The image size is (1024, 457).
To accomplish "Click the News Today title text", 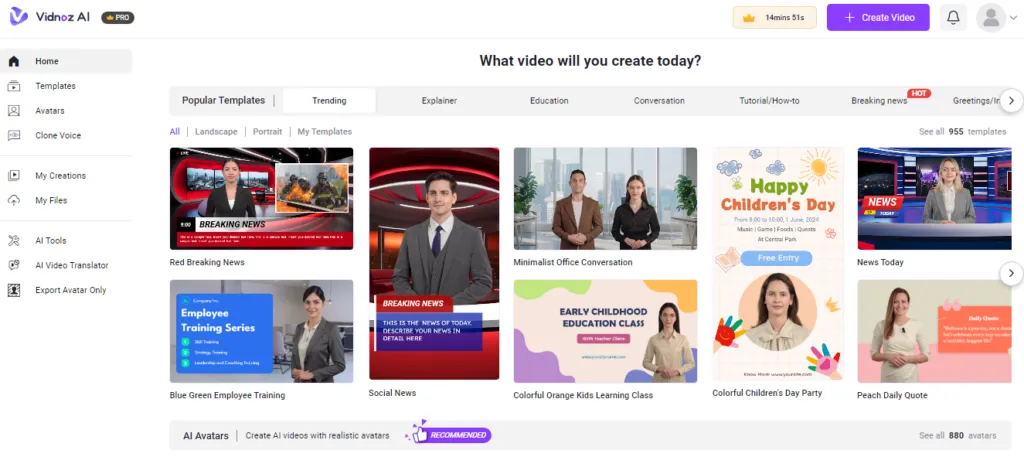I will [880, 262].
